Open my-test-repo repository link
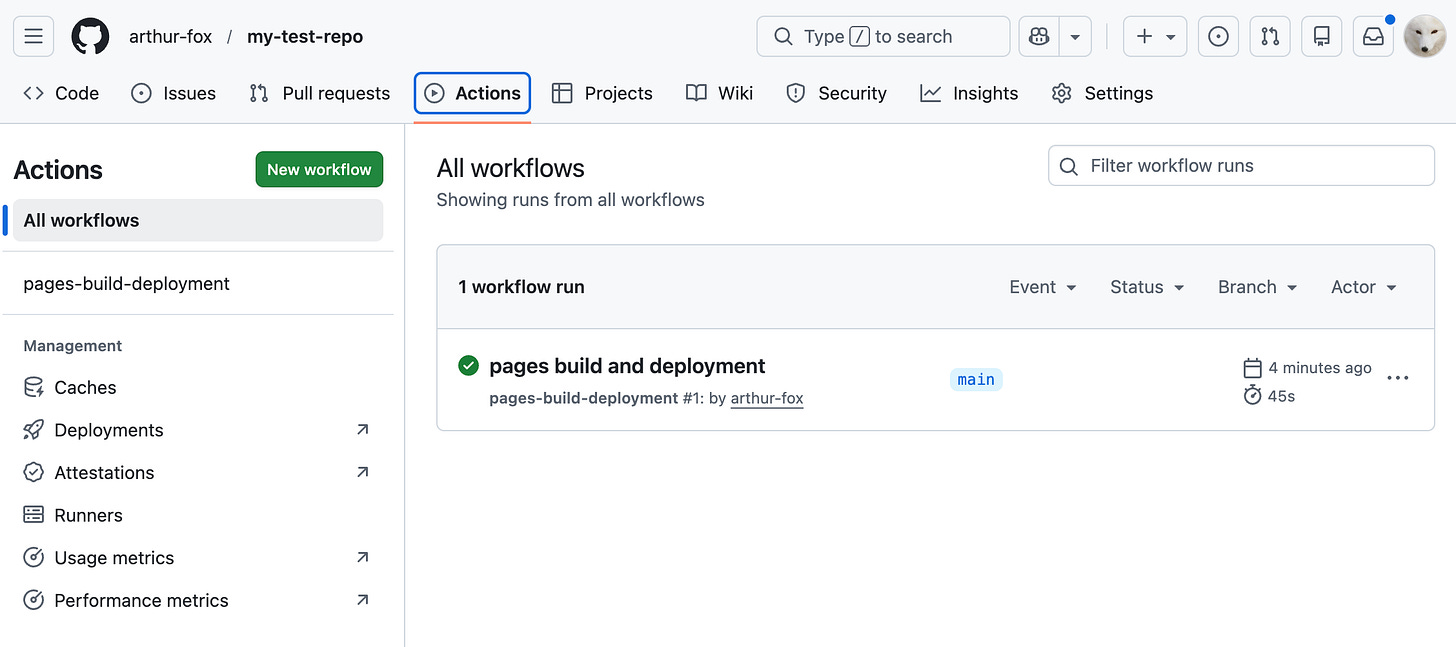Image resolution: width=1456 pixels, height=647 pixels. coord(305,37)
